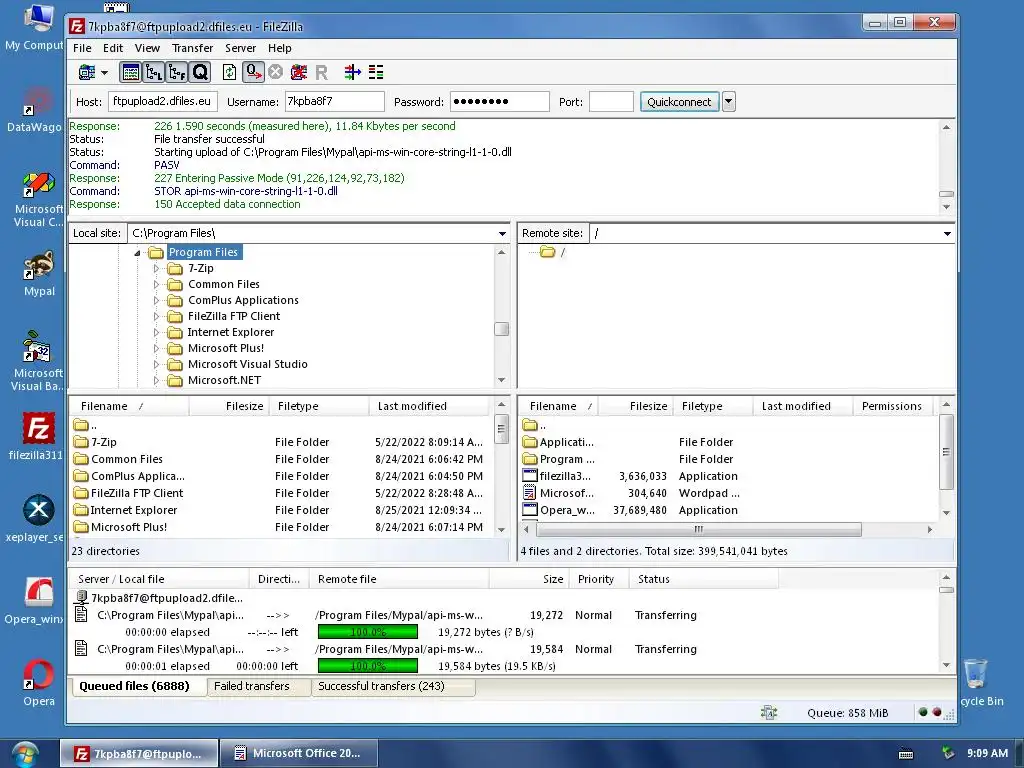Click the 19,272 bytes transfer progress bar
Image resolution: width=1024 pixels, height=768 pixels.
(x=368, y=632)
